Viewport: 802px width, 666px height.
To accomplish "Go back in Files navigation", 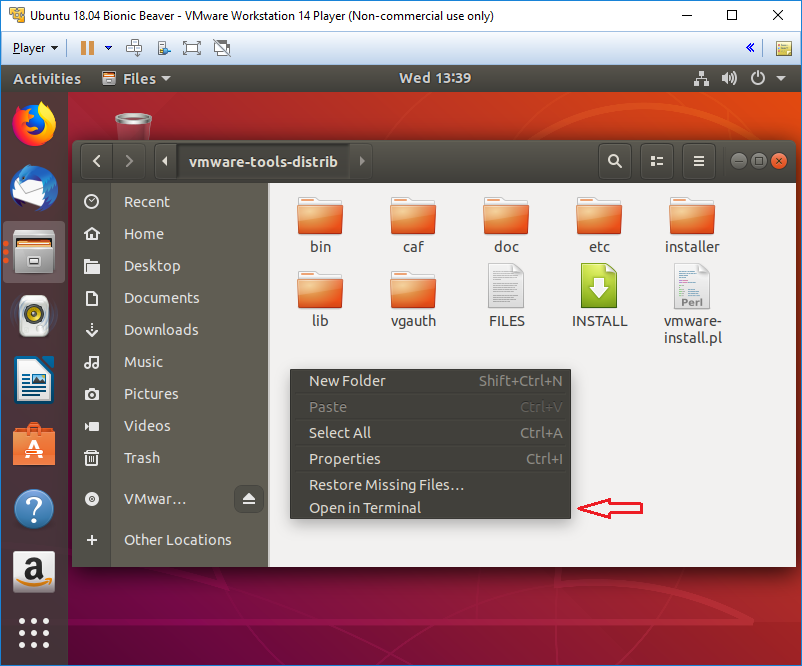I will tap(97, 162).
